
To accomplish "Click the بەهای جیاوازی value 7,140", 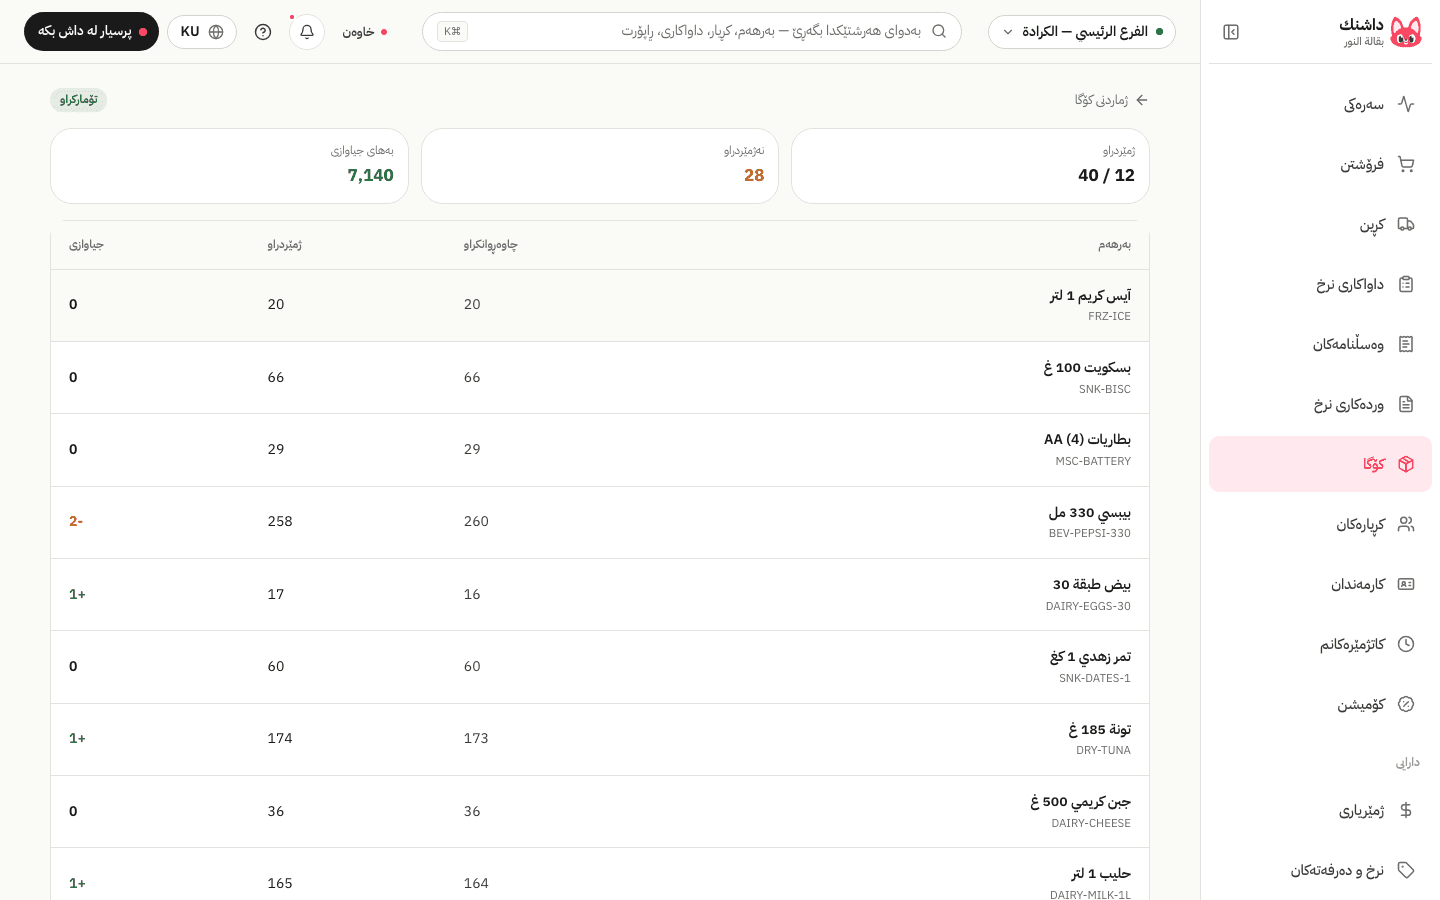I will (x=370, y=176).
